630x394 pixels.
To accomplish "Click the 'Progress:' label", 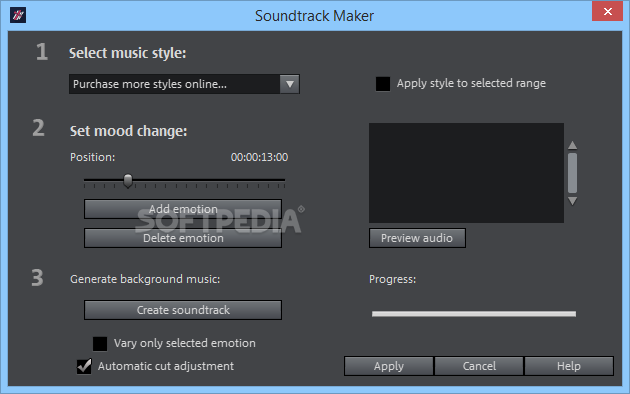I will 393,279.
